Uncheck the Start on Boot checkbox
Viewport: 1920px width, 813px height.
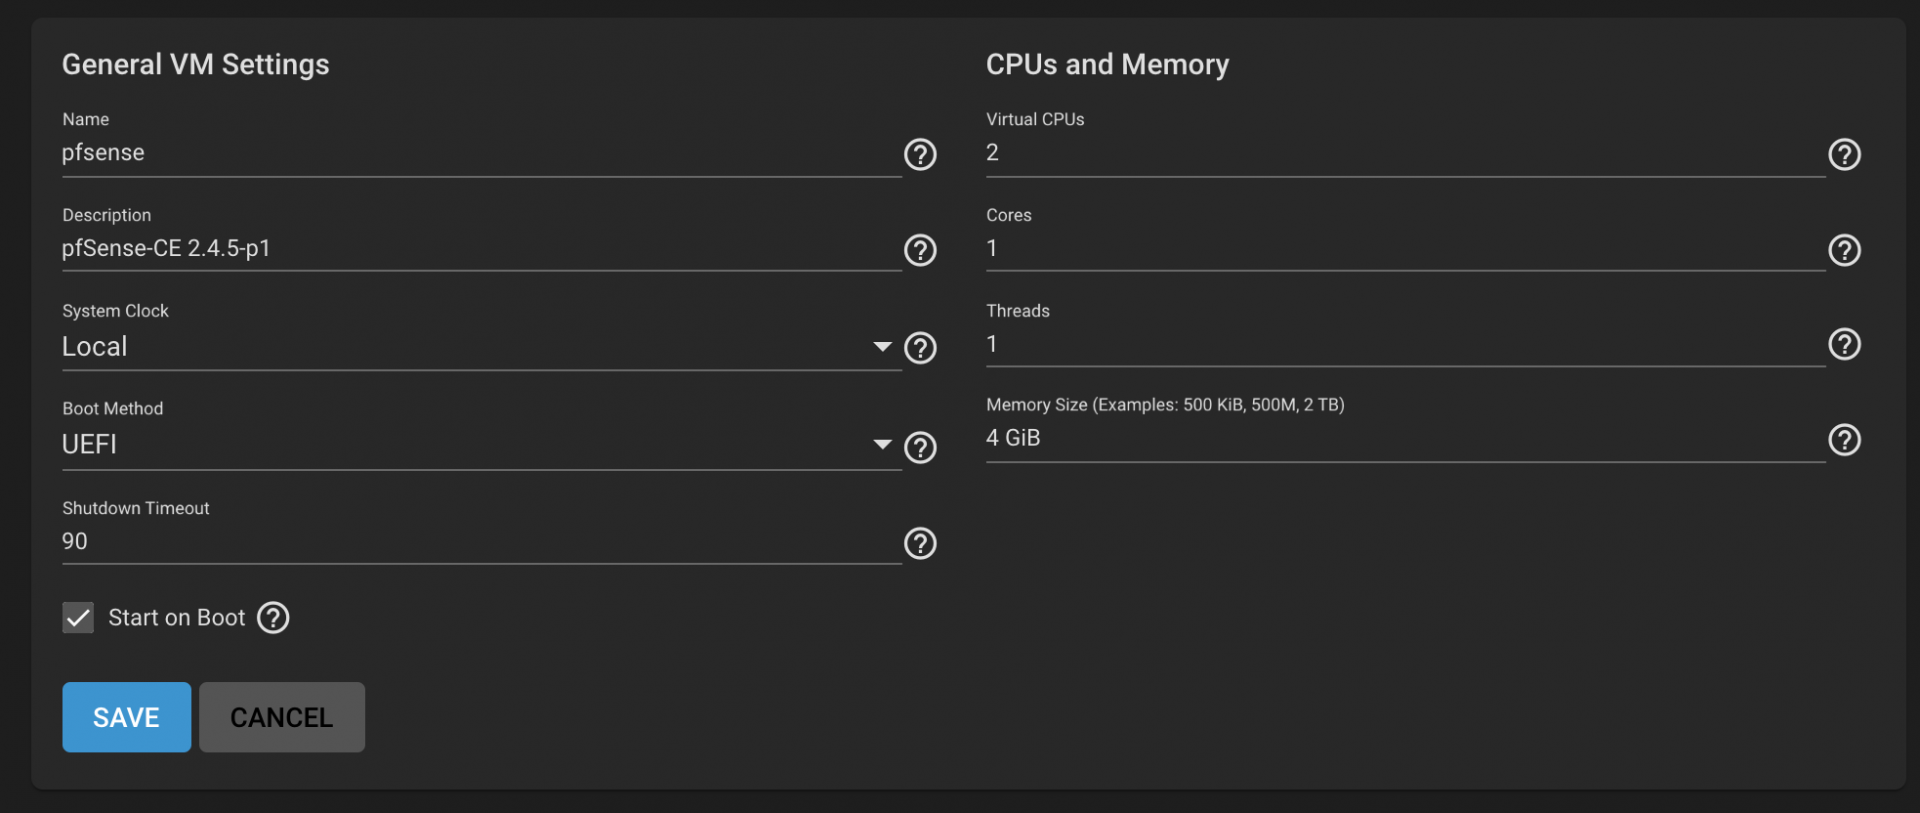coord(78,618)
